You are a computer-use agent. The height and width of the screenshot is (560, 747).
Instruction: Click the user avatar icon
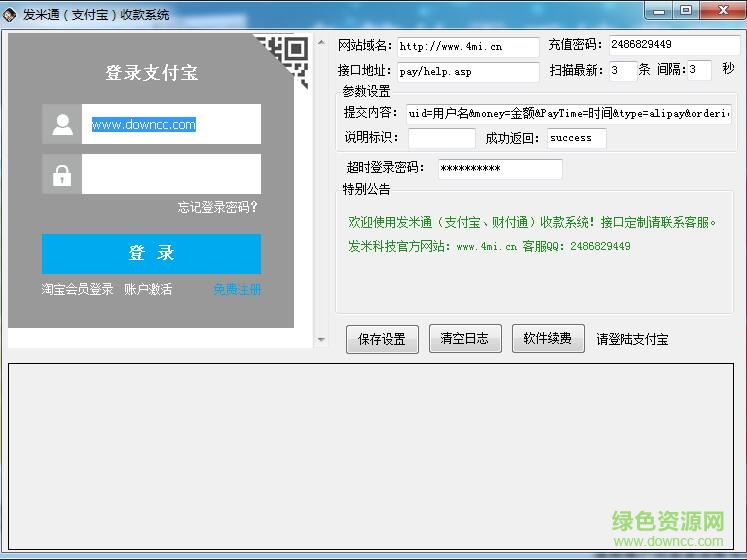click(62, 124)
